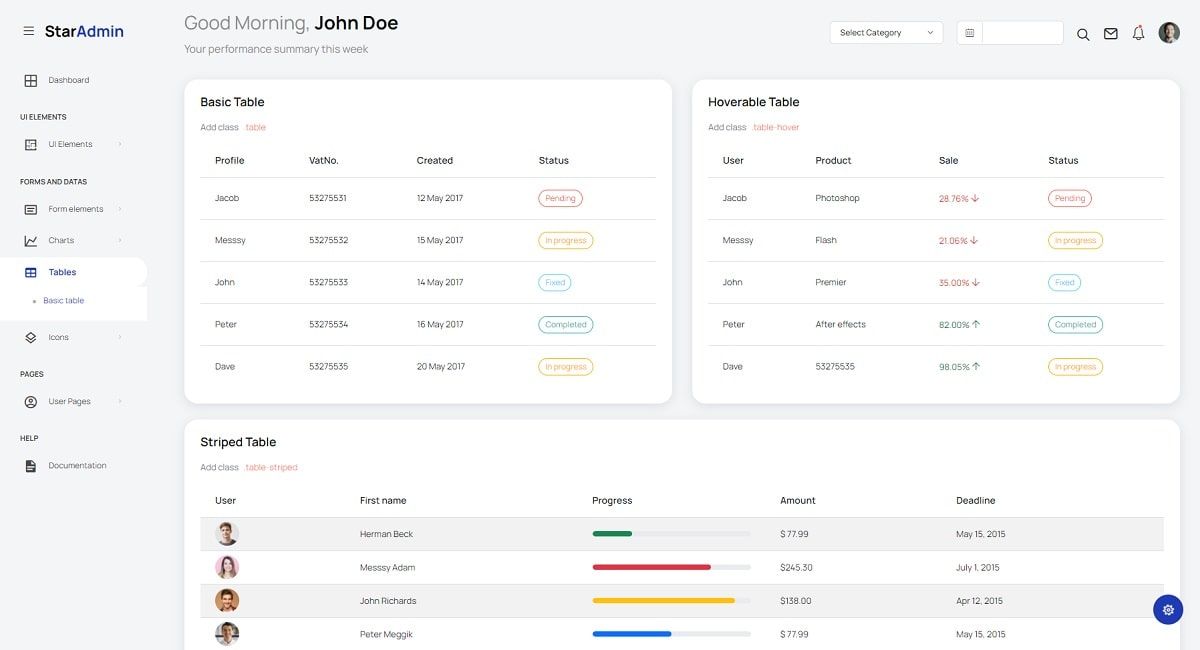
Task: Click the down arrow beside 28.76%
Action: coord(975,198)
